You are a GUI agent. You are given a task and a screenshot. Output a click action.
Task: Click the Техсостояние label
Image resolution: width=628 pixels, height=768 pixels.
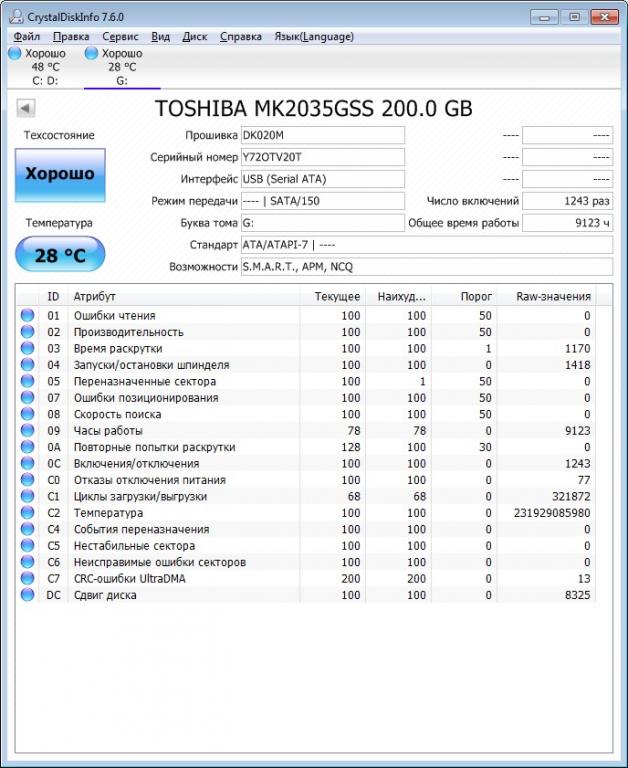(x=59, y=135)
